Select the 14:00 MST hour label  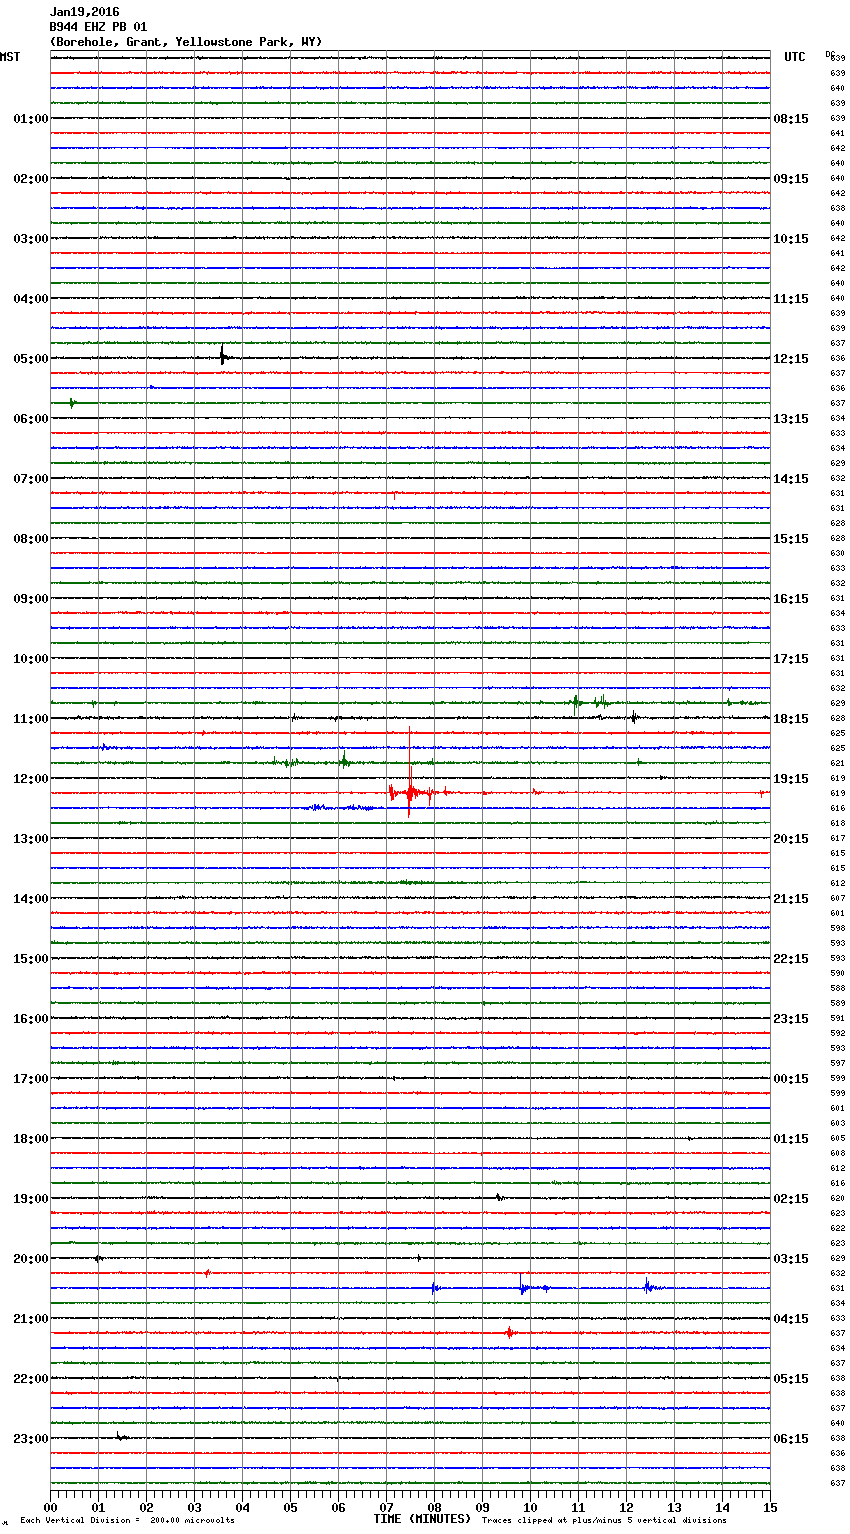click(31, 899)
